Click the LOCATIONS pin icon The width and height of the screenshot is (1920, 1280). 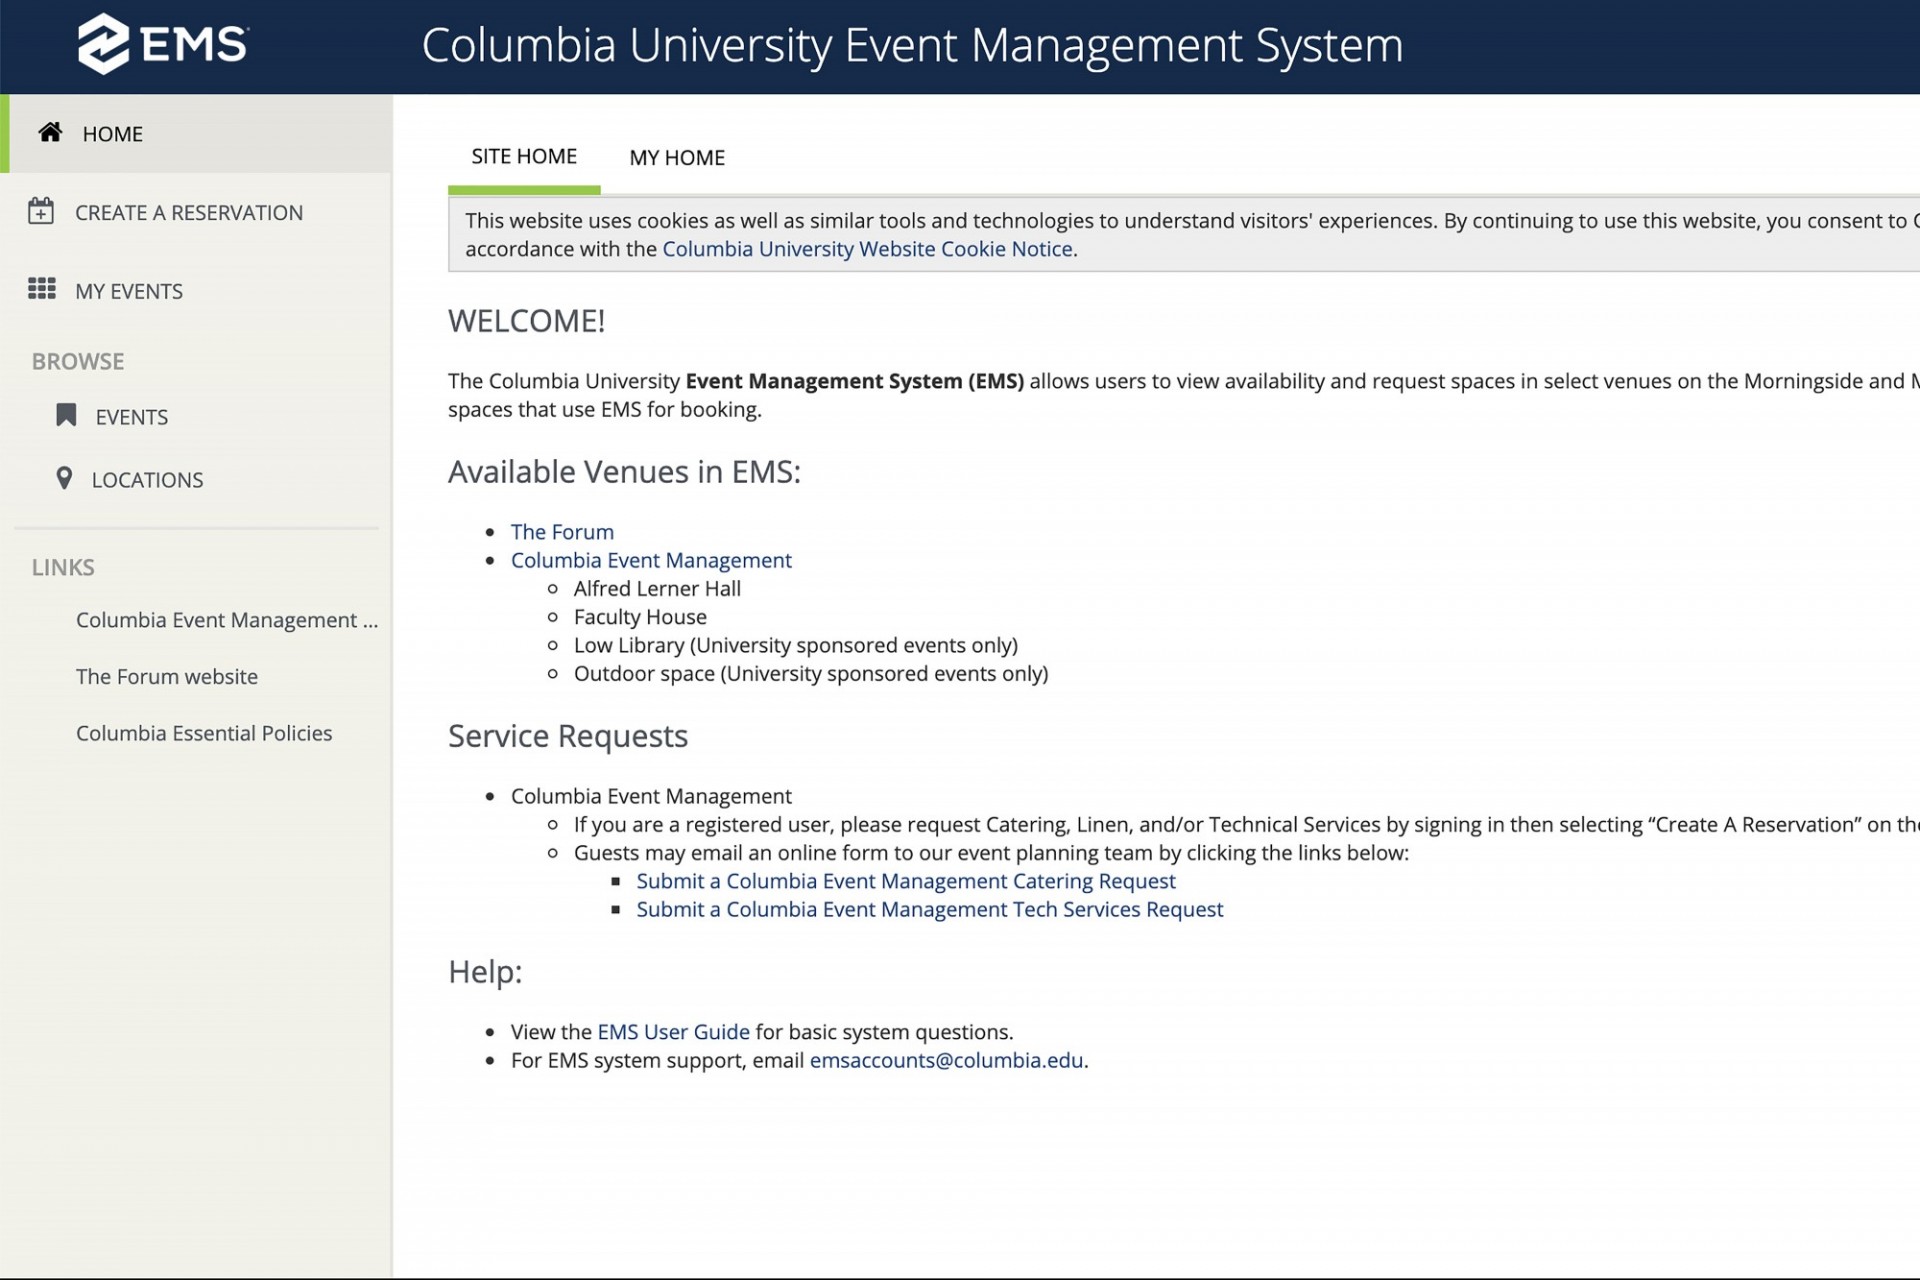[x=63, y=479]
